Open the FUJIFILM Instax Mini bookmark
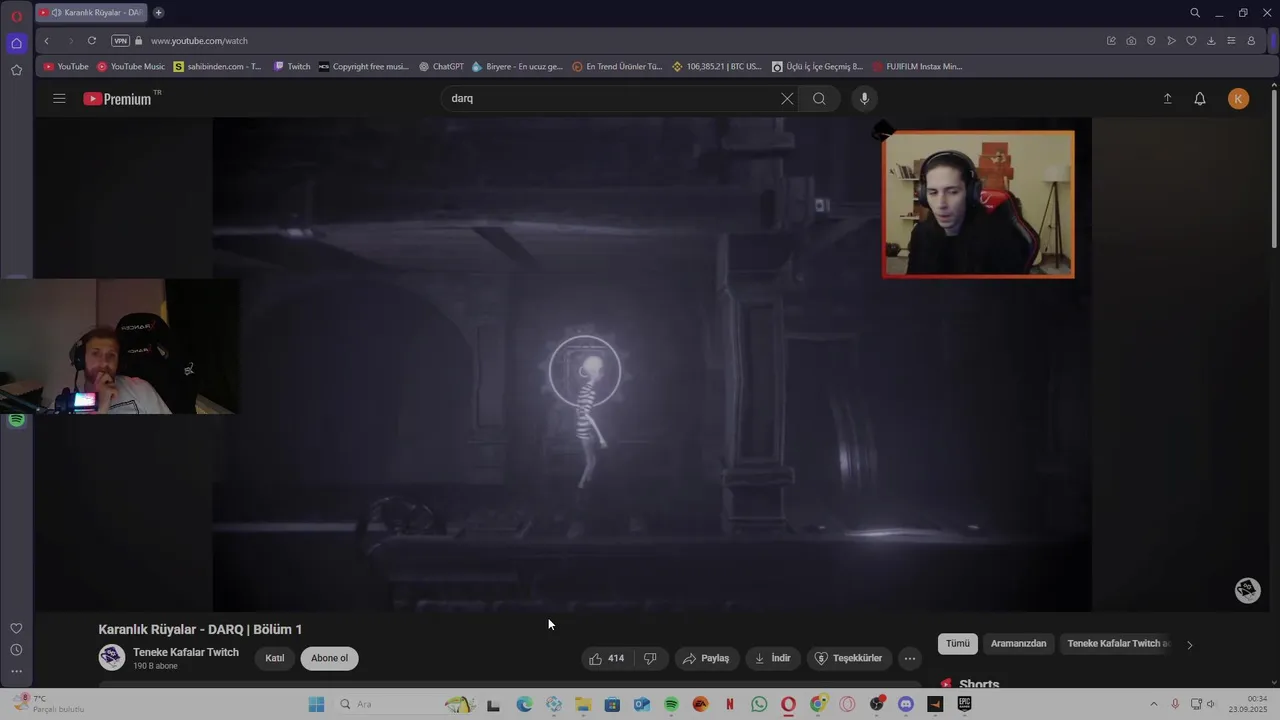The height and width of the screenshot is (720, 1280). tap(917, 67)
